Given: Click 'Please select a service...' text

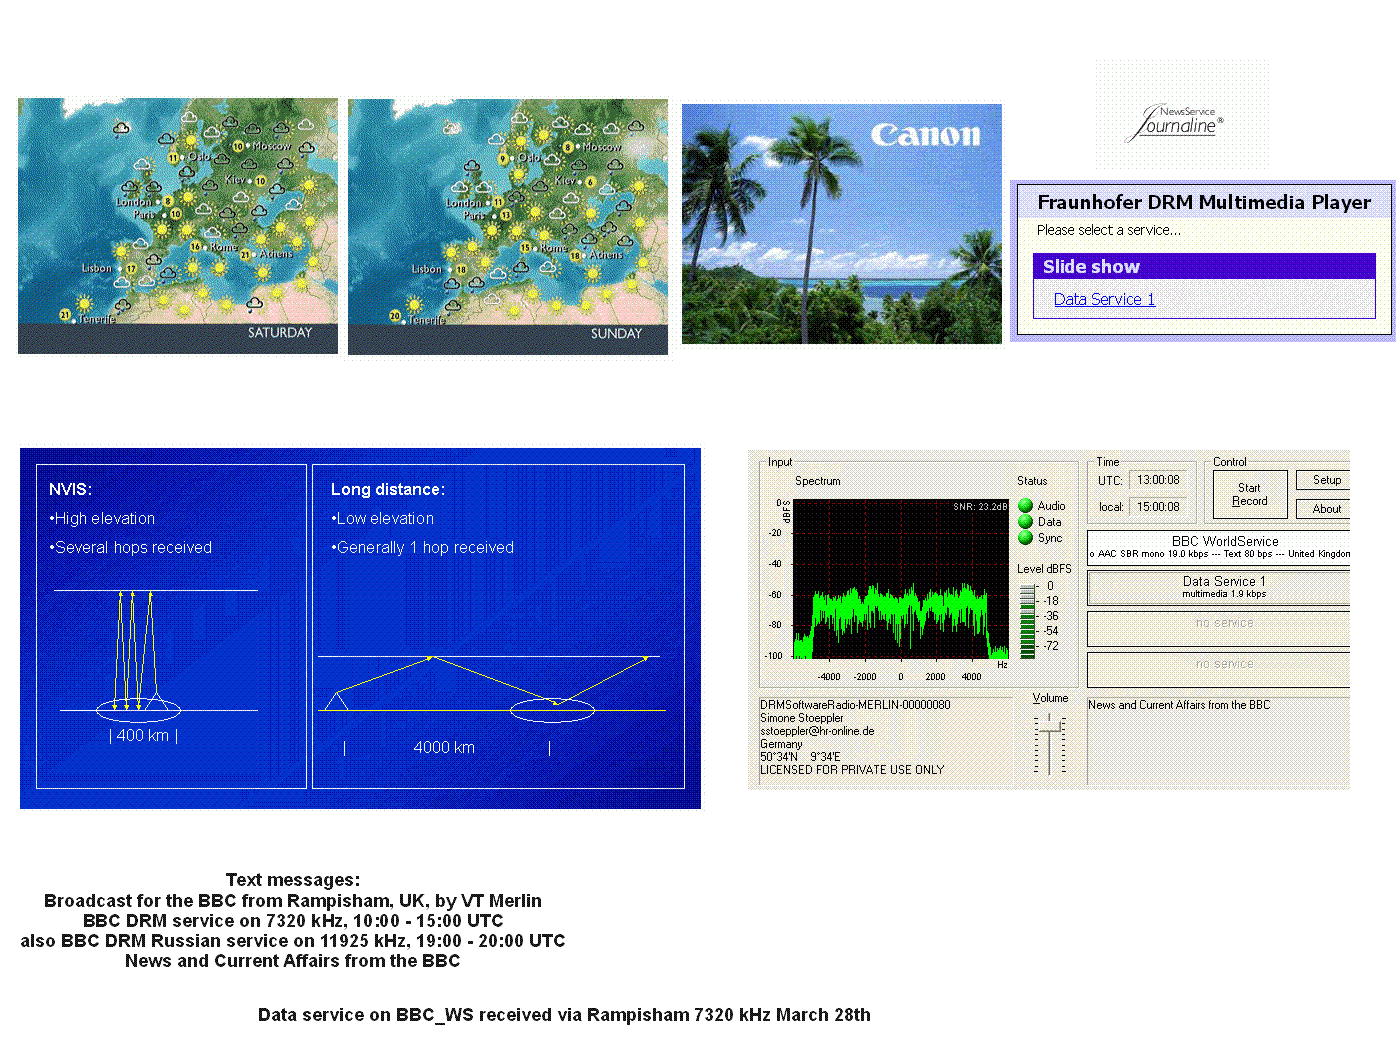Looking at the screenshot, I should point(1108,230).
